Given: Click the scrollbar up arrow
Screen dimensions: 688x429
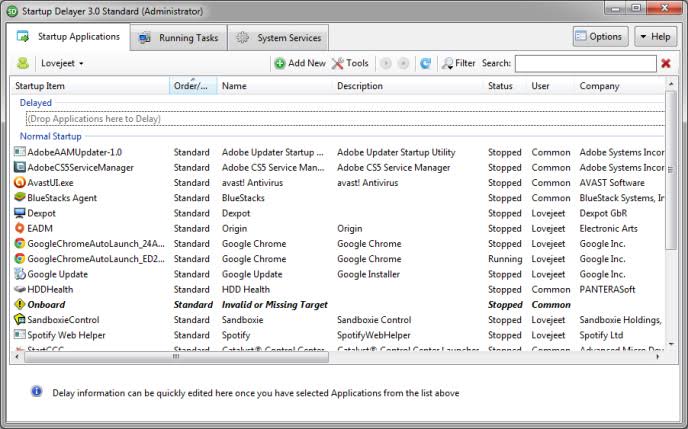Looking at the screenshot, I should pyautogui.click(x=670, y=83).
